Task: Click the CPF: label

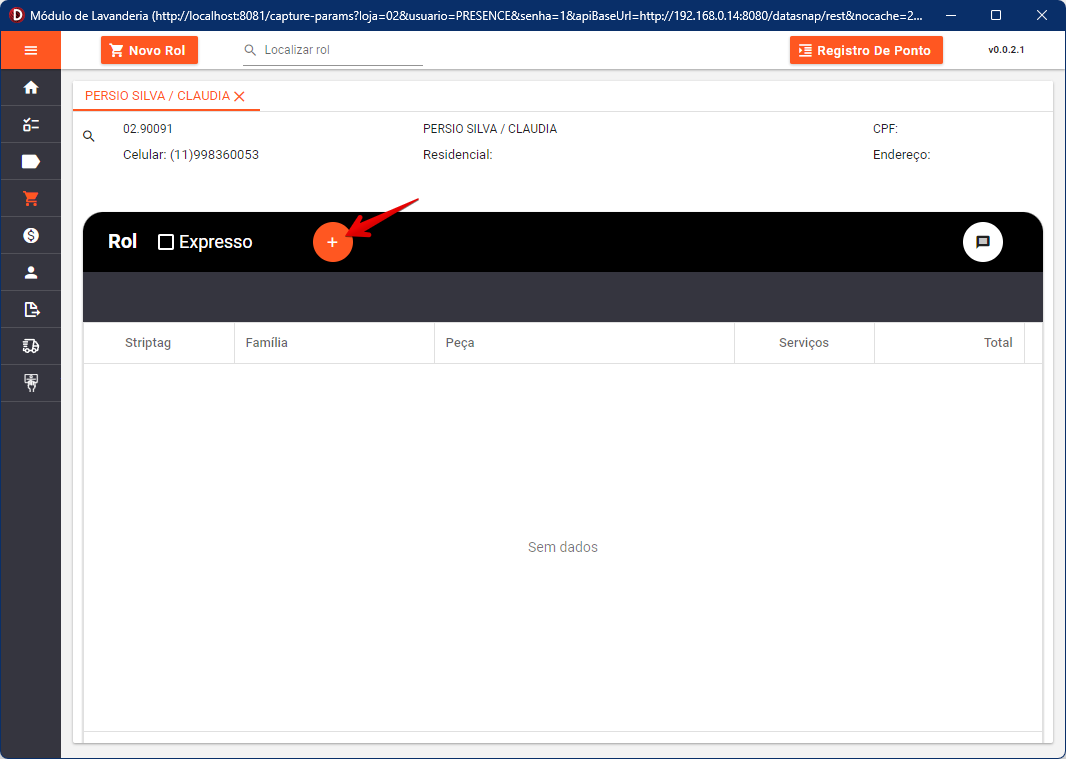Action: click(x=885, y=129)
